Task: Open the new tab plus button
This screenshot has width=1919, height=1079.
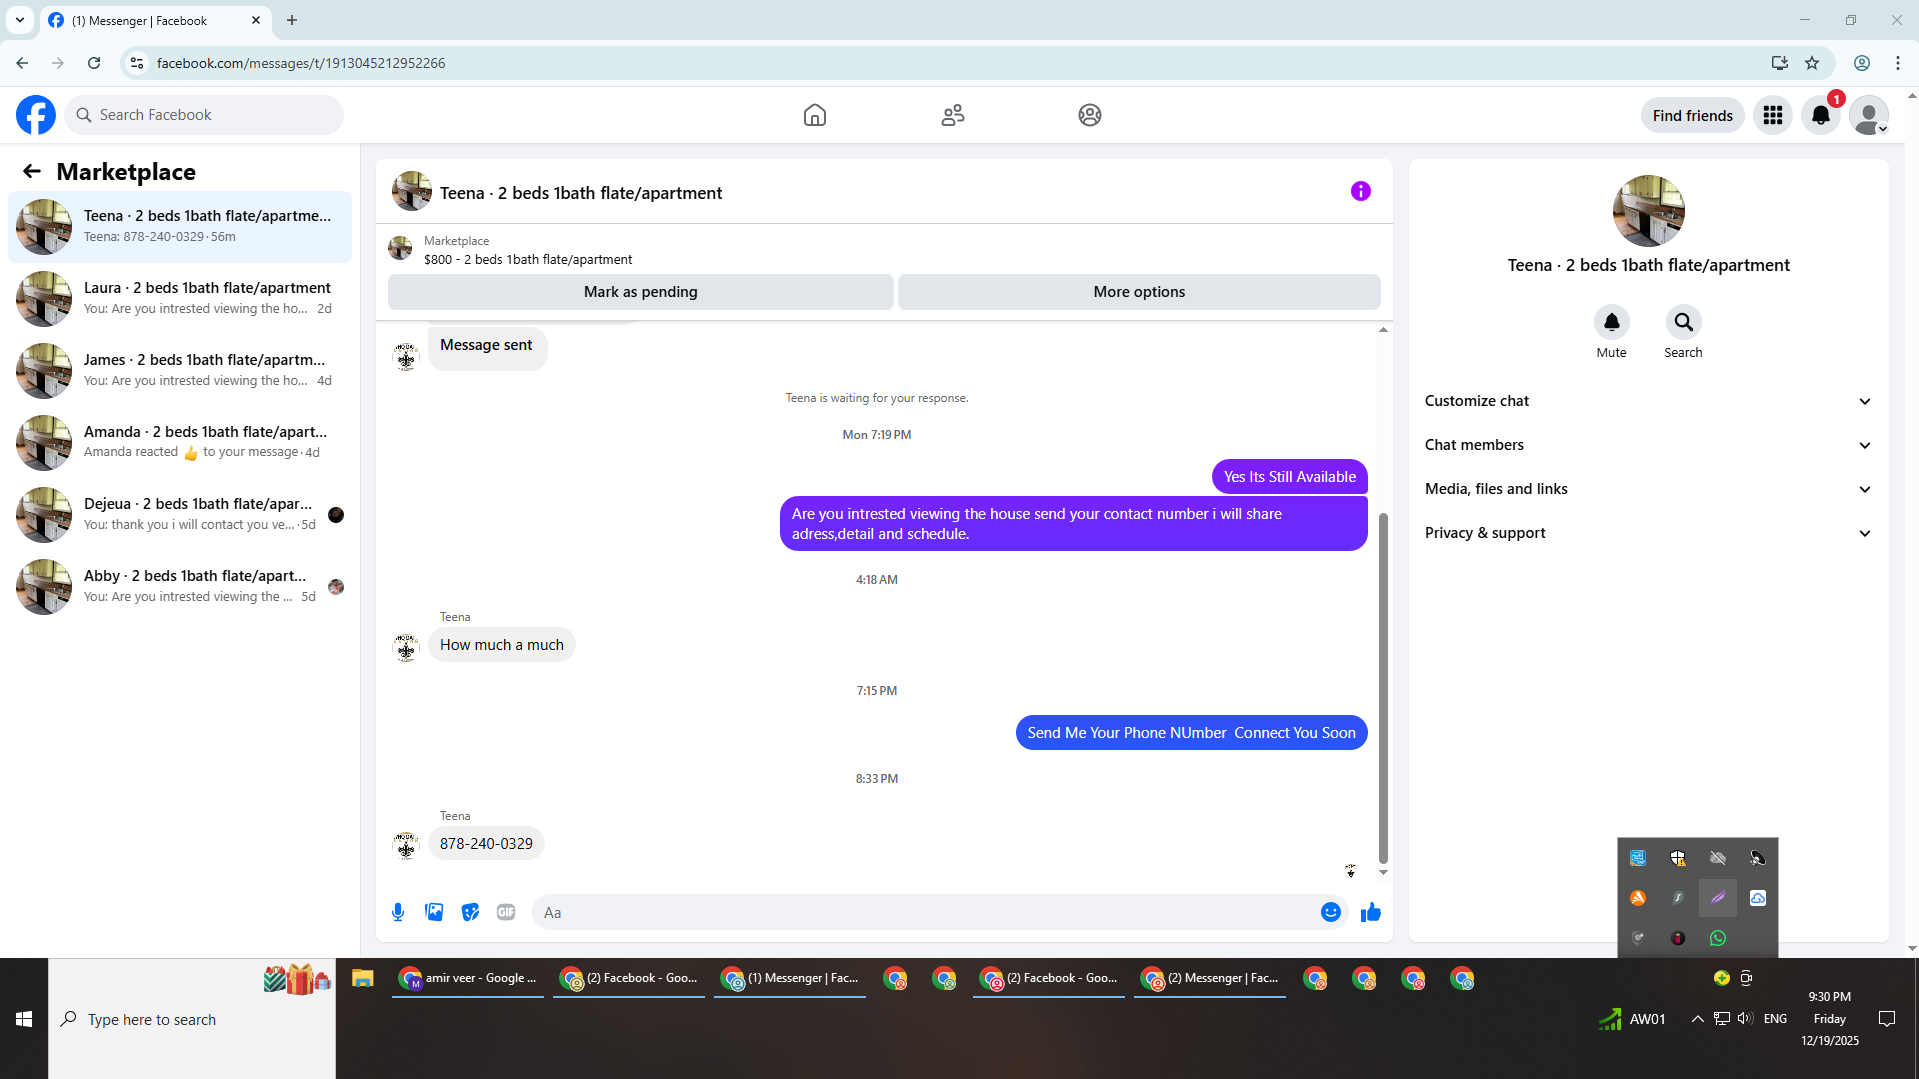Action: (292, 20)
